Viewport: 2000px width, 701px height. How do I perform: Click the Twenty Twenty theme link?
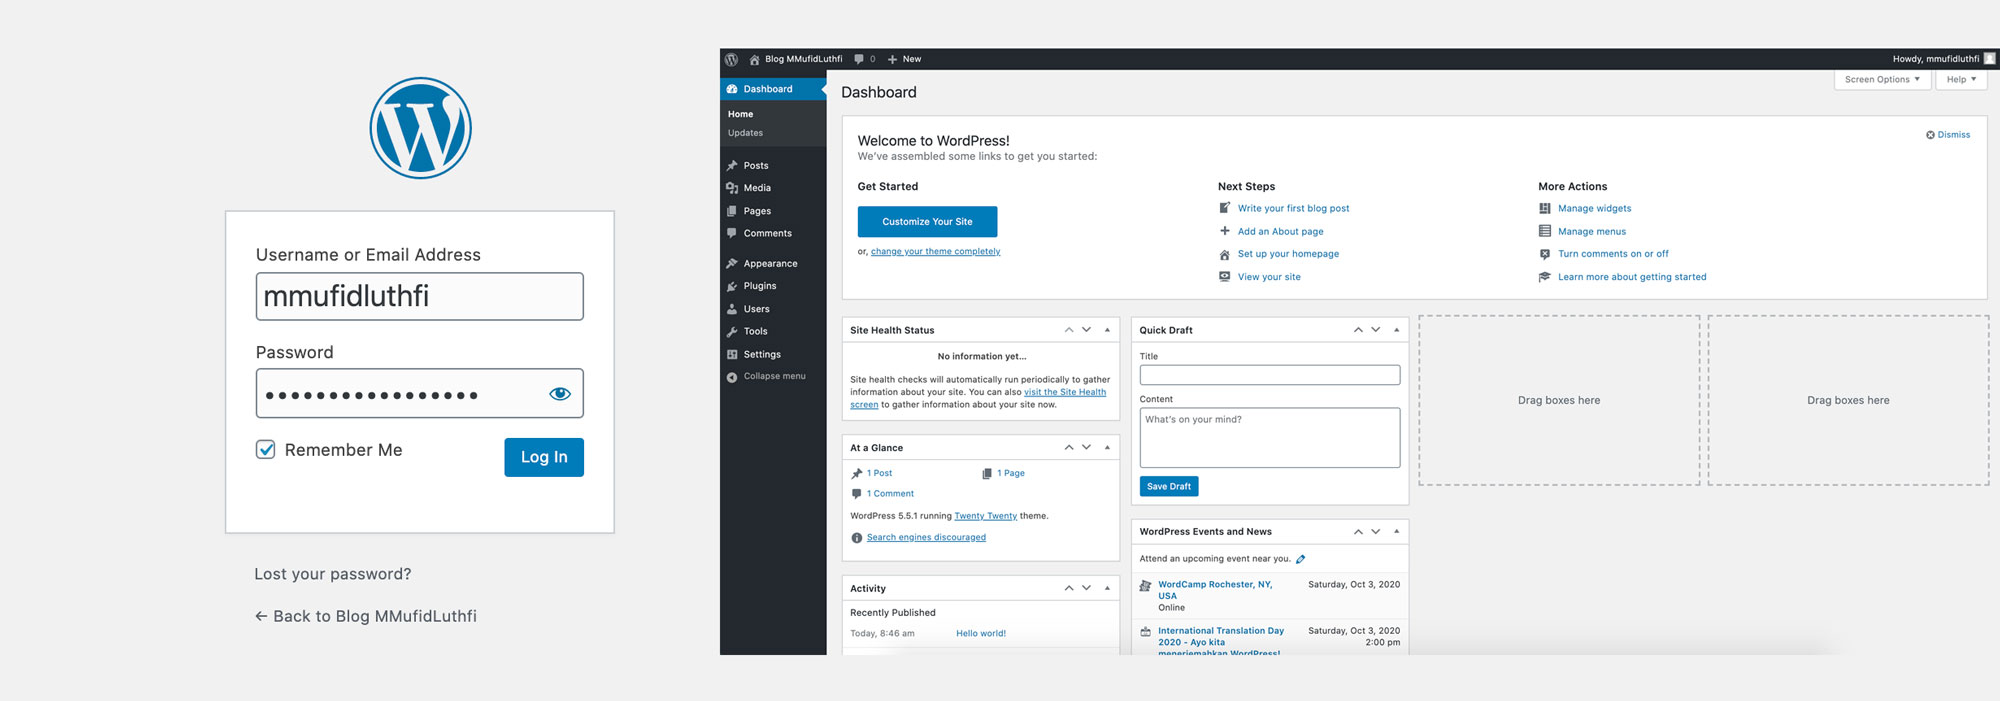(x=985, y=517)
